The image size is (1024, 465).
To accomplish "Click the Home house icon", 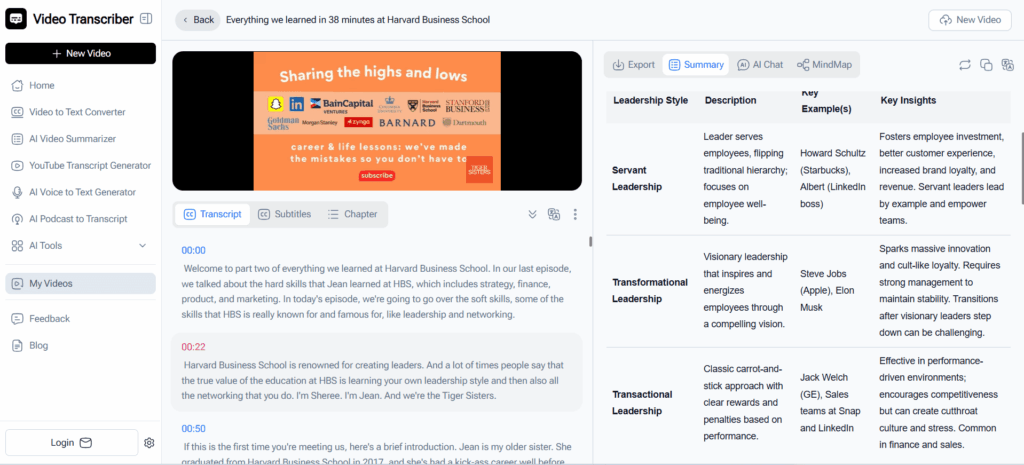I will (x=18, y=86).
